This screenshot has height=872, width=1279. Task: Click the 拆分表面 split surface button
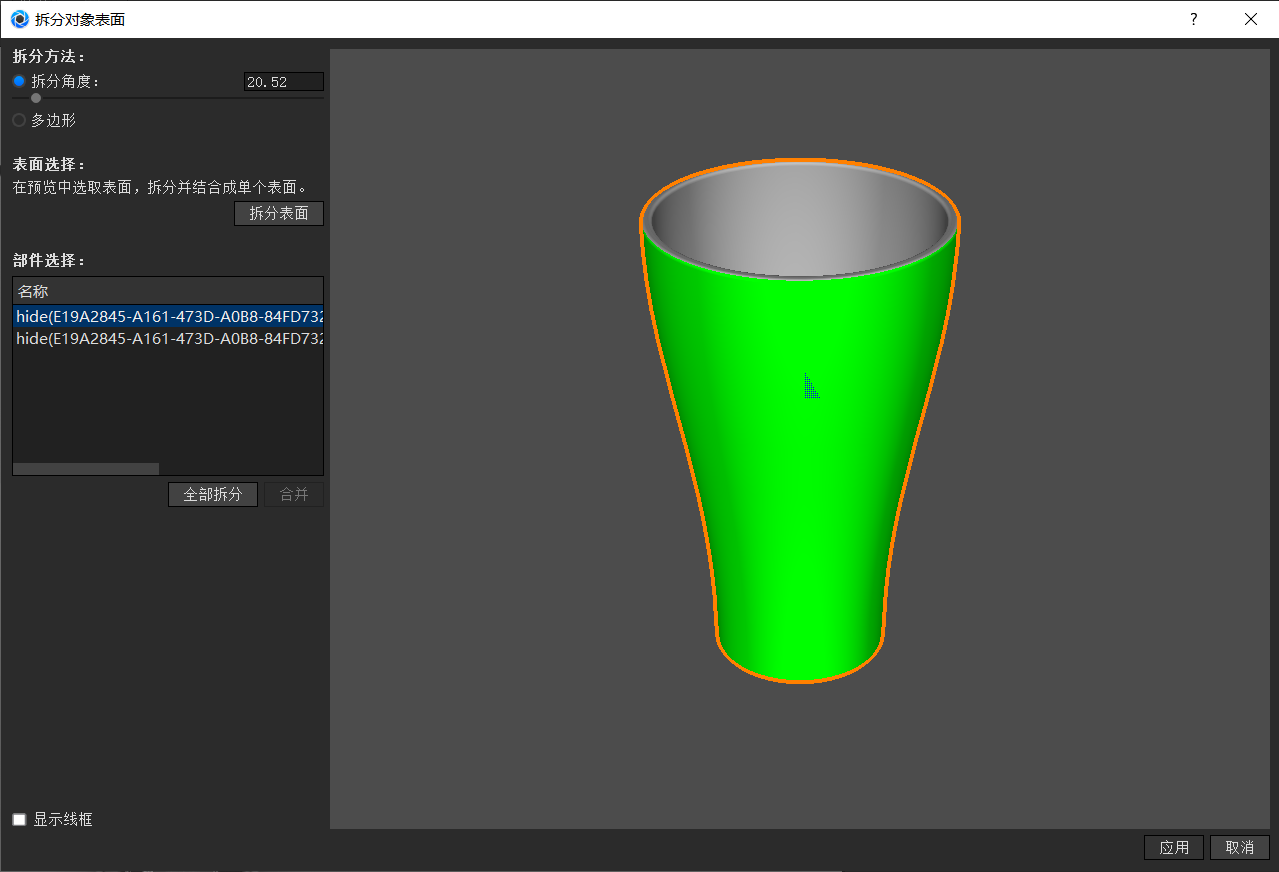click(x=278, y=213)
